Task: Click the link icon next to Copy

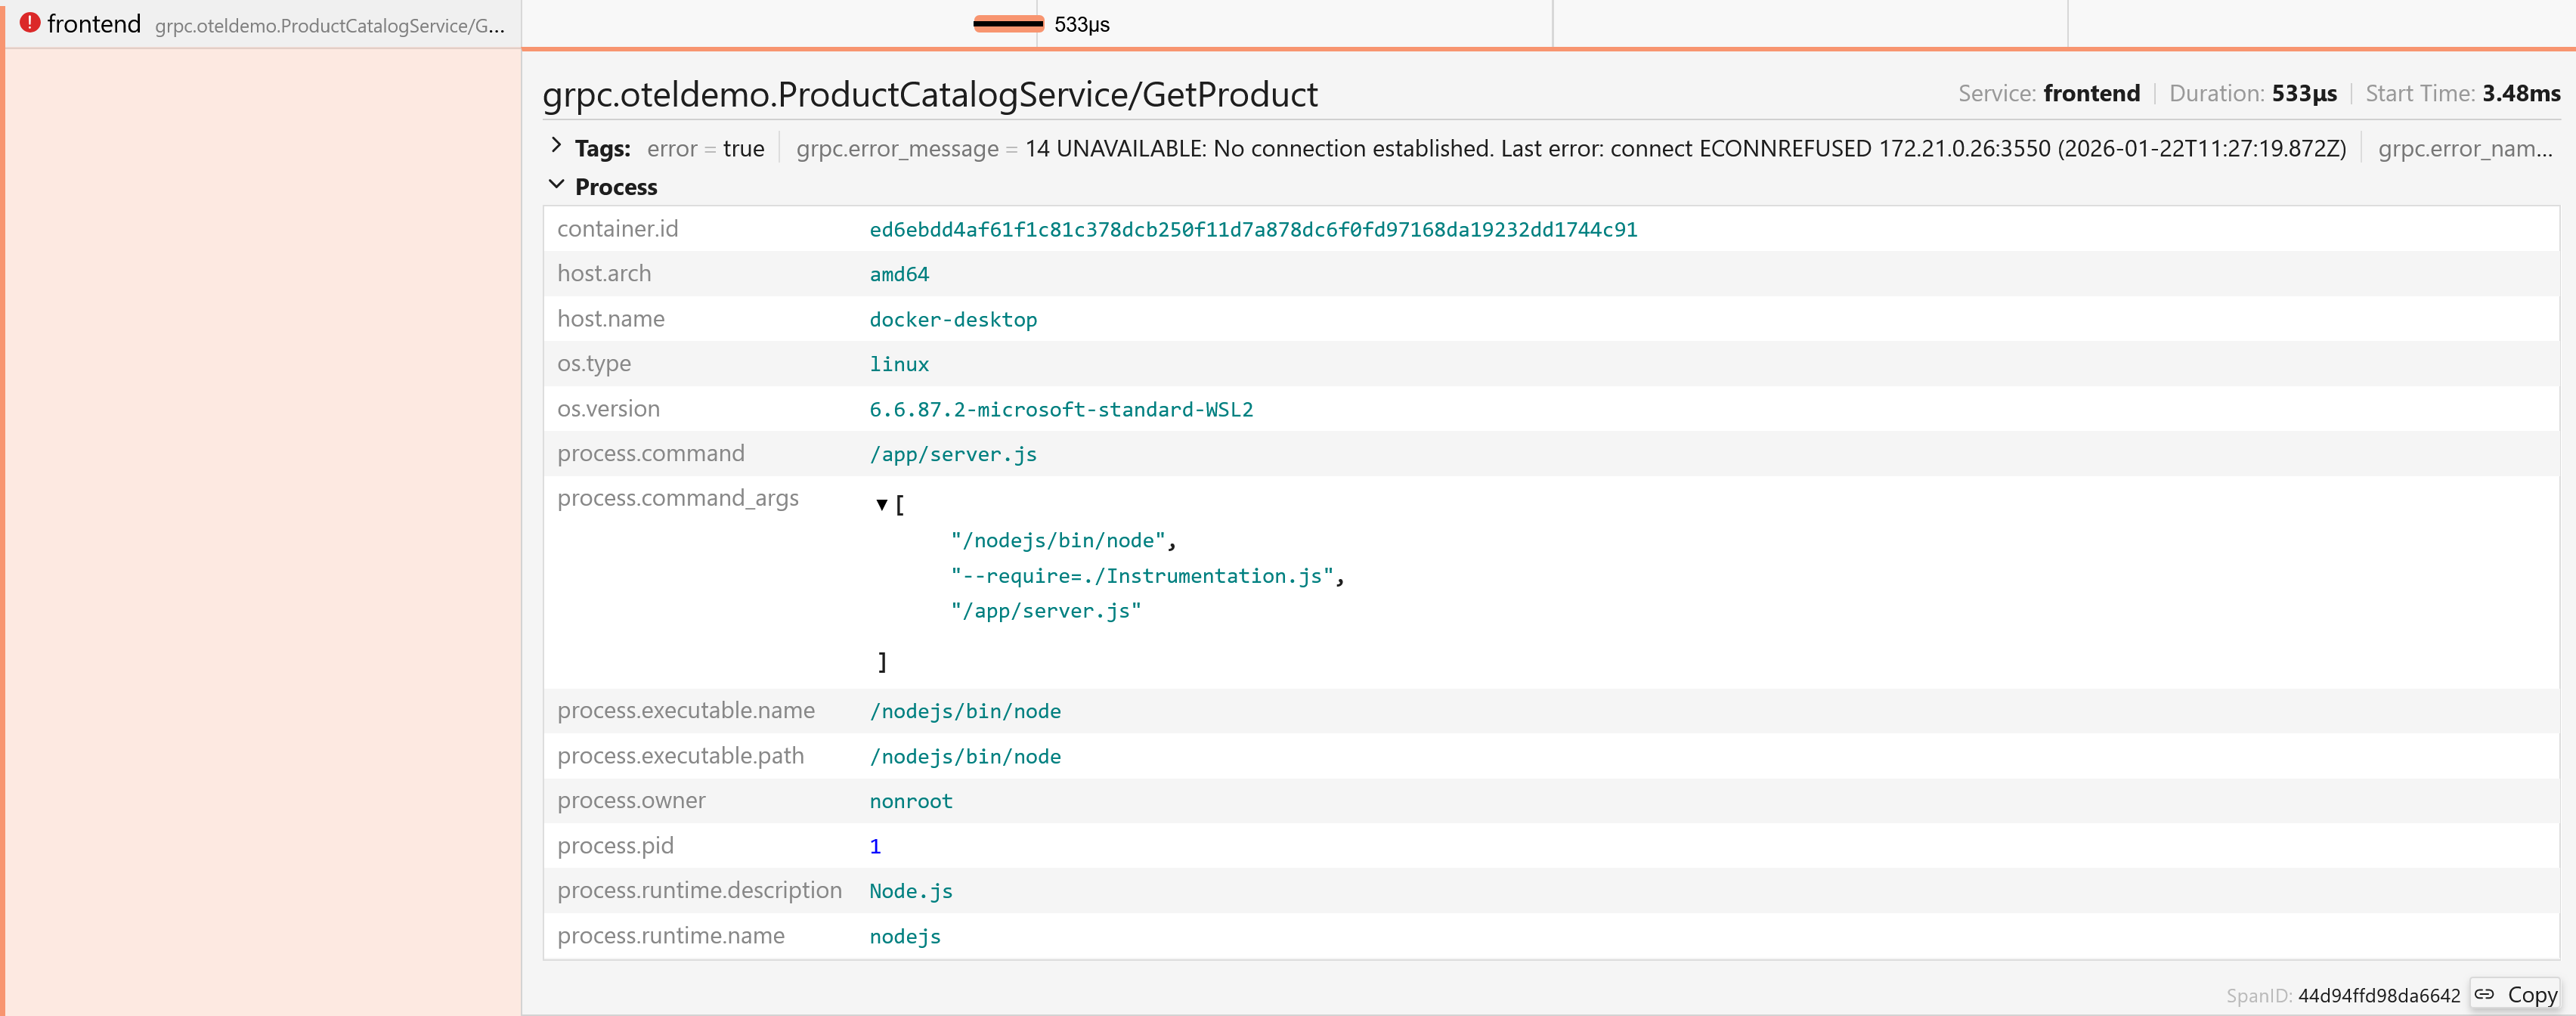Action: click(2484, 993)
